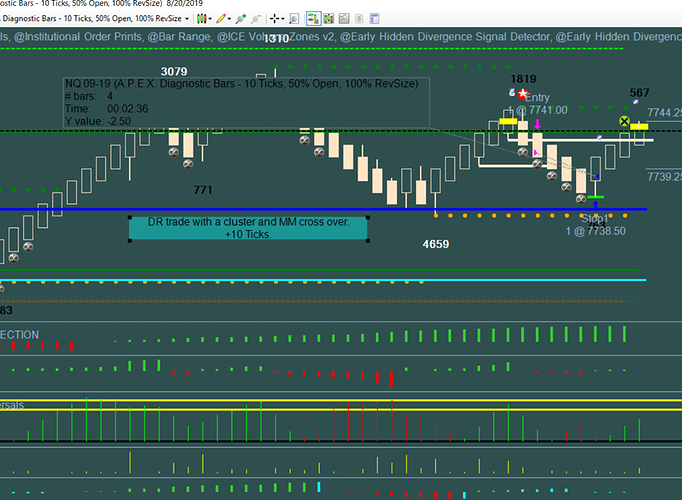Click the 7744.25 price marker

point(664,113)
